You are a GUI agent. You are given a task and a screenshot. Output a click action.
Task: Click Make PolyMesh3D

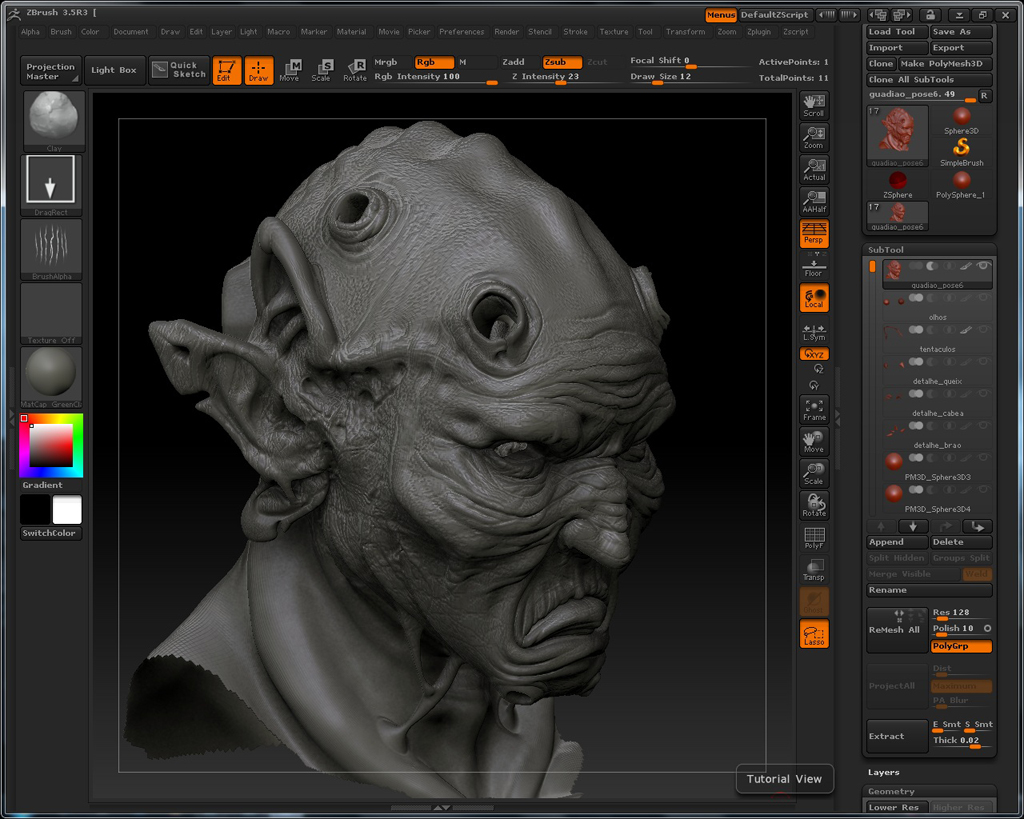(945, 63)
